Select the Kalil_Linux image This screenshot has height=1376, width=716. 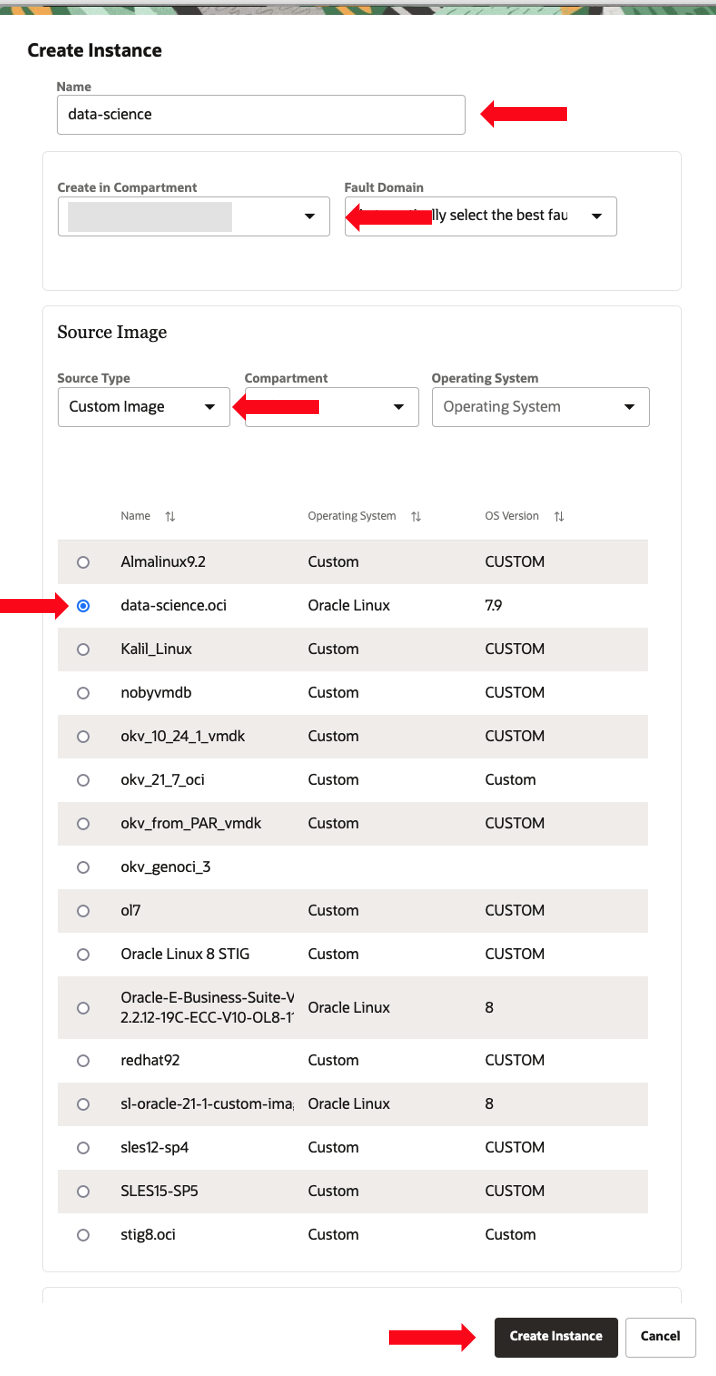[x=83, y=648]
